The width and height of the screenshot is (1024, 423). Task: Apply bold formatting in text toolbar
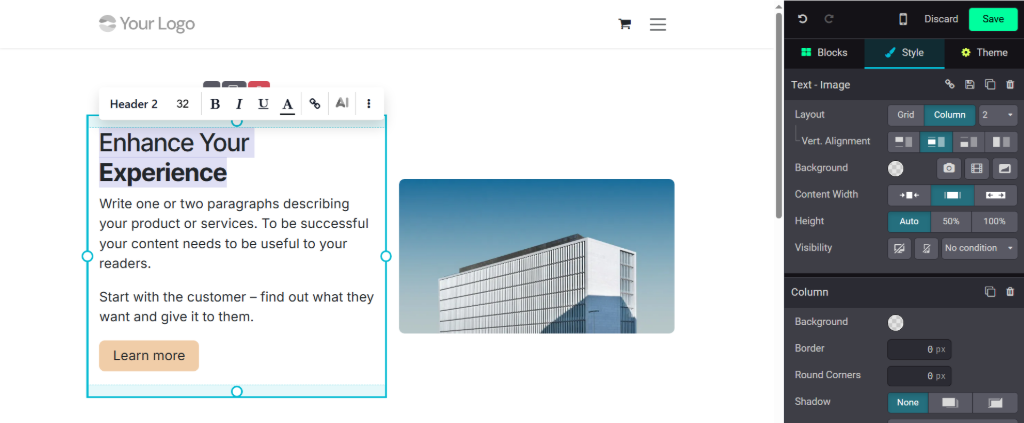pyautogui.click(x=215, y=104)
